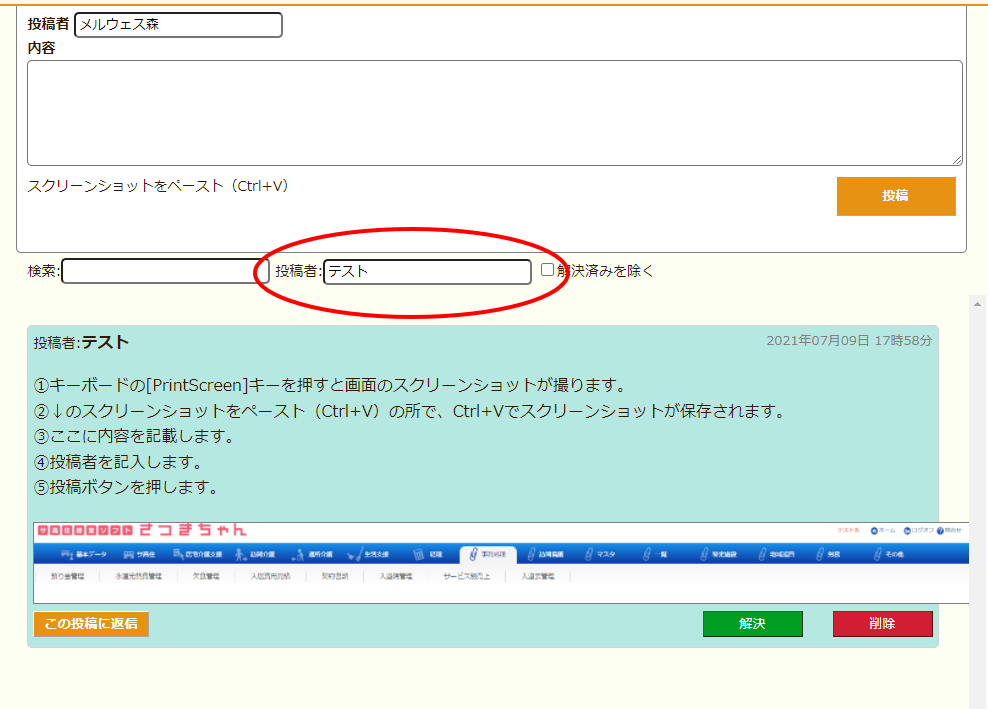Click the 通所介護 icon in blue menu
Viewport: 988px width, 709px height.
[x=298, y=554]
